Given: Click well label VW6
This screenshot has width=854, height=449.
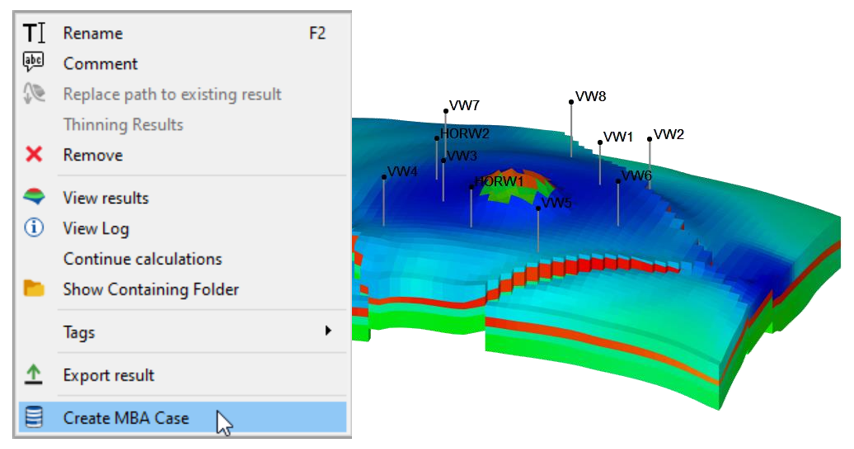Looking at the screenshot, I should [636, 175].
